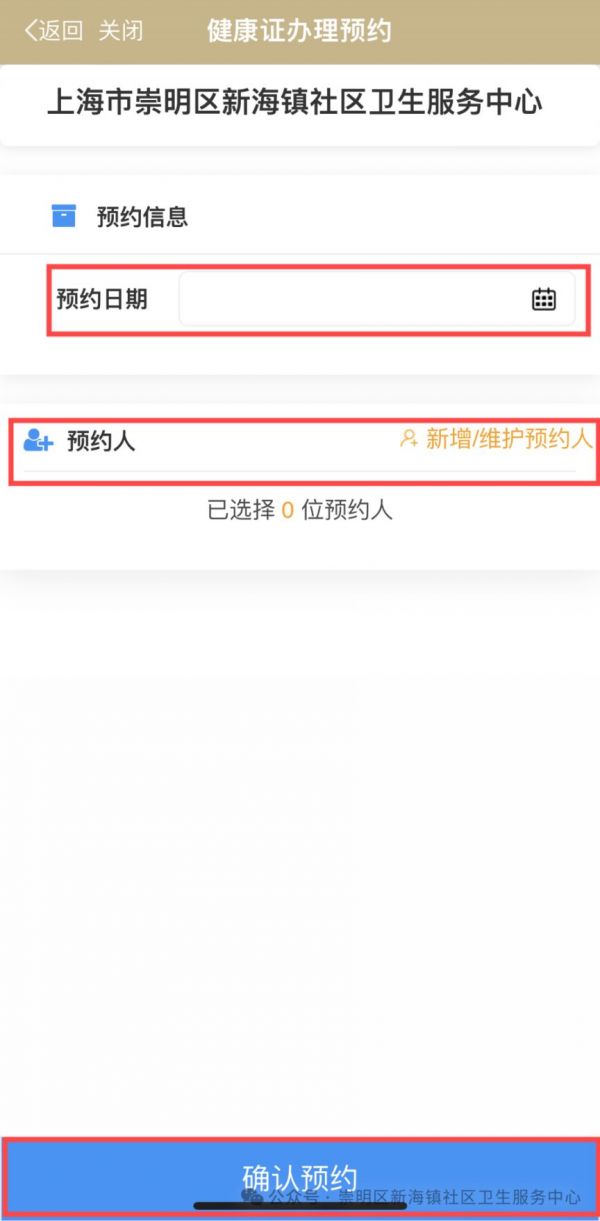Focus the empty appointment date field
Image resolution: width=600 pixels, height=1221 pixels.
pyautogui.click(x=377, y=298)
